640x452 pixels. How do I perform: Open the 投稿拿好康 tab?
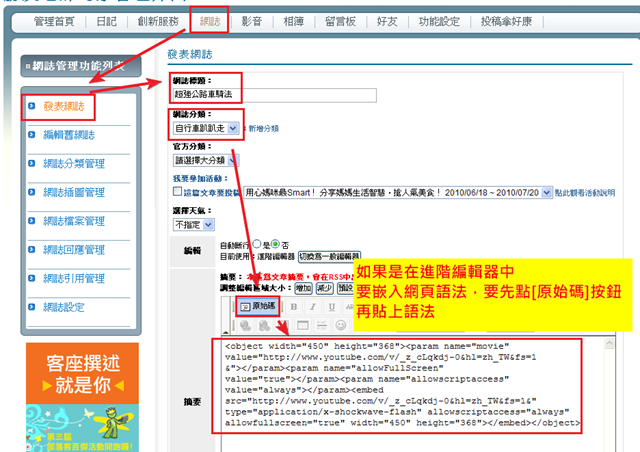click(506, 22)
